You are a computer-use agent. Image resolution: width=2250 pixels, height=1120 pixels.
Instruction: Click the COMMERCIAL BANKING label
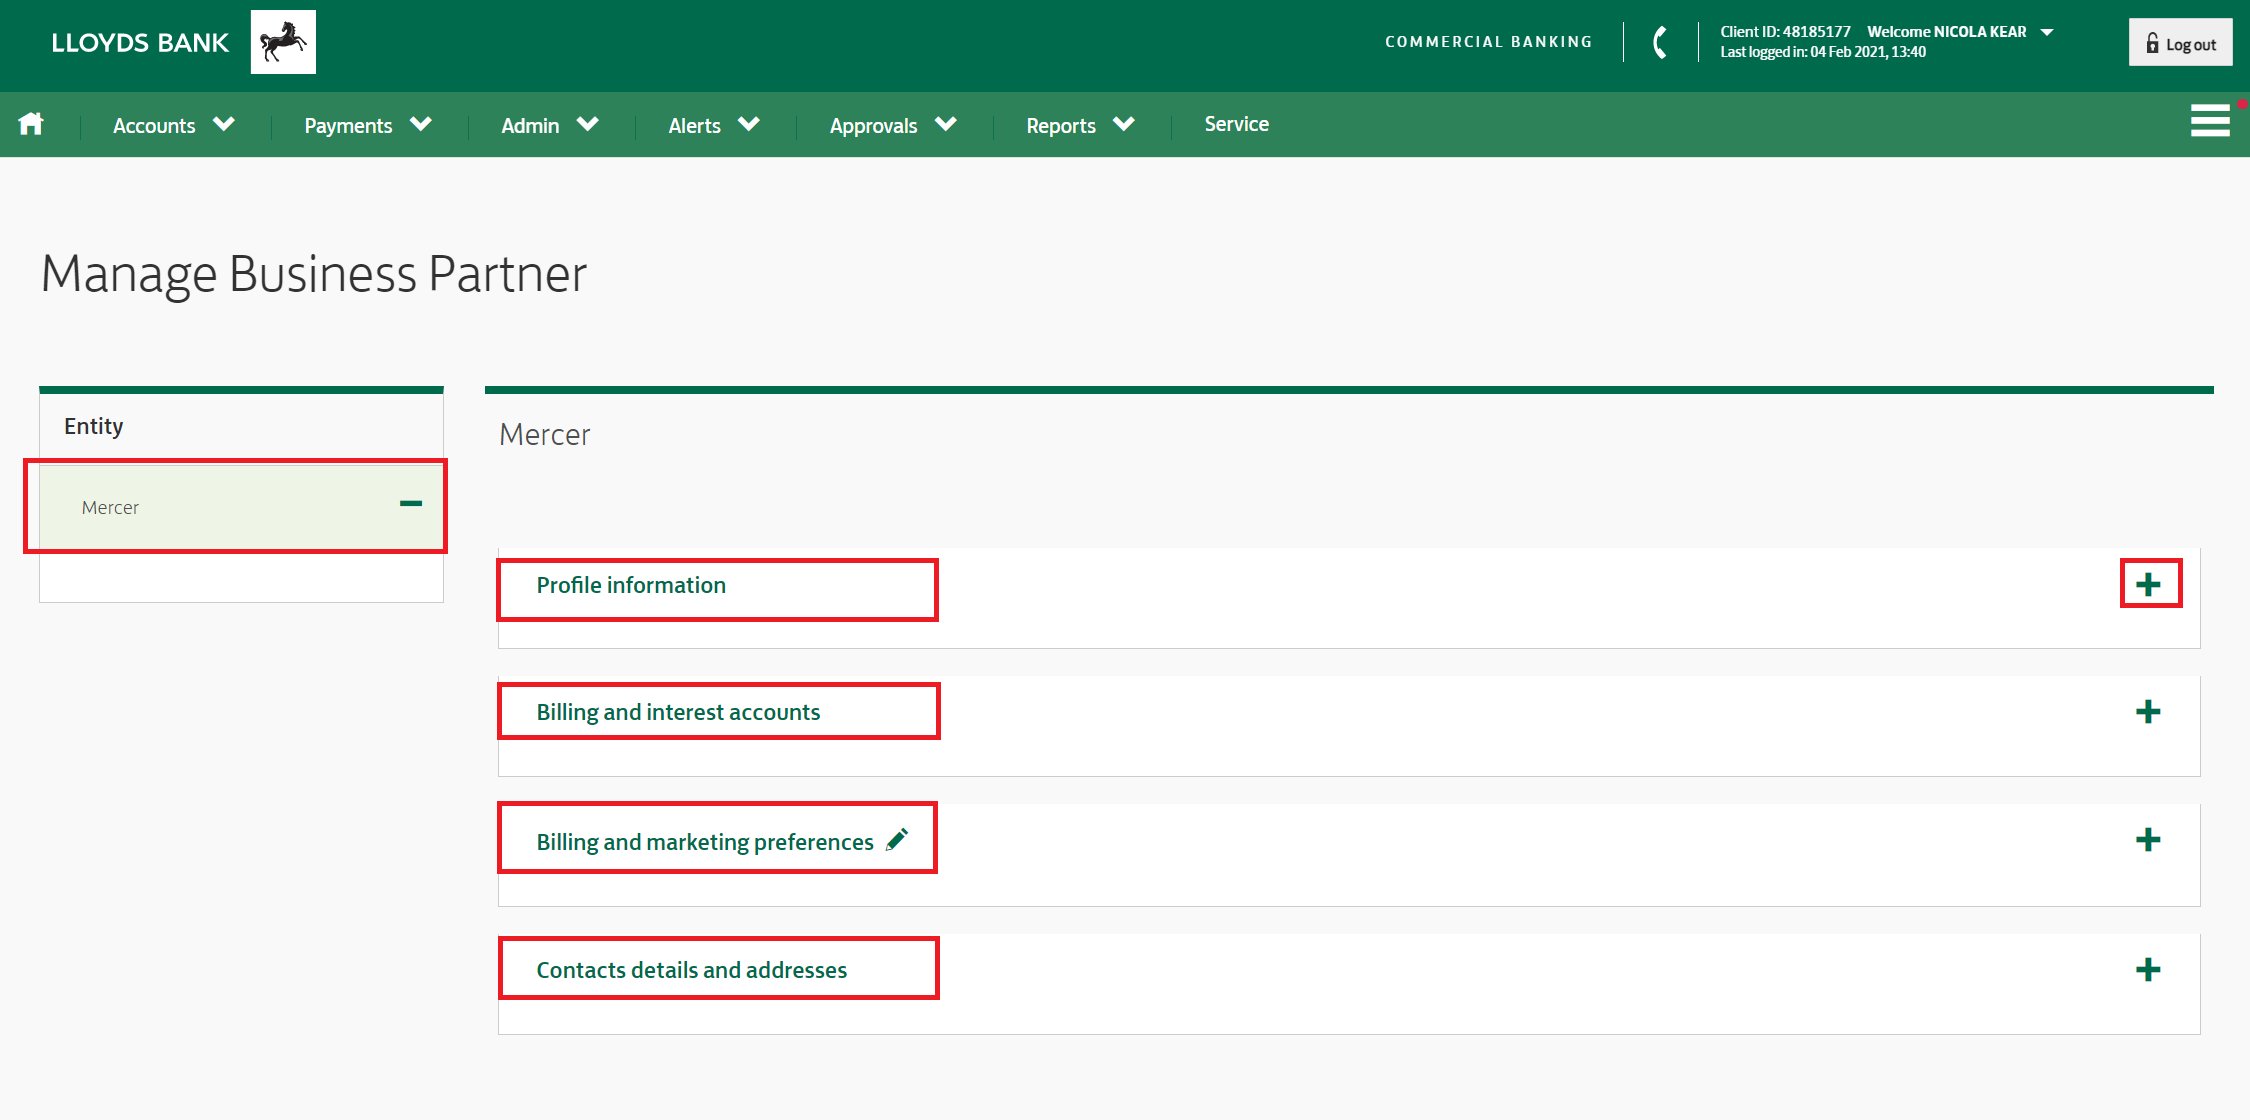1488,42
